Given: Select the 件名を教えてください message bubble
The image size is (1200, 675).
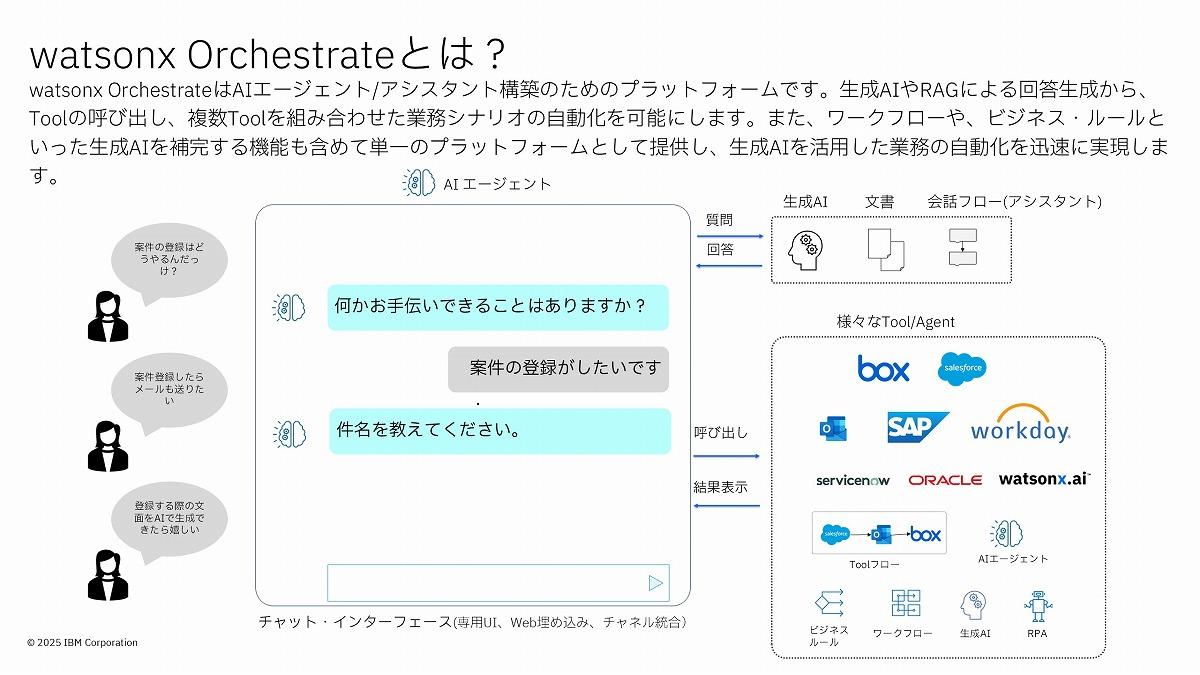Looking at the screenshot, I should coord(499,431).
